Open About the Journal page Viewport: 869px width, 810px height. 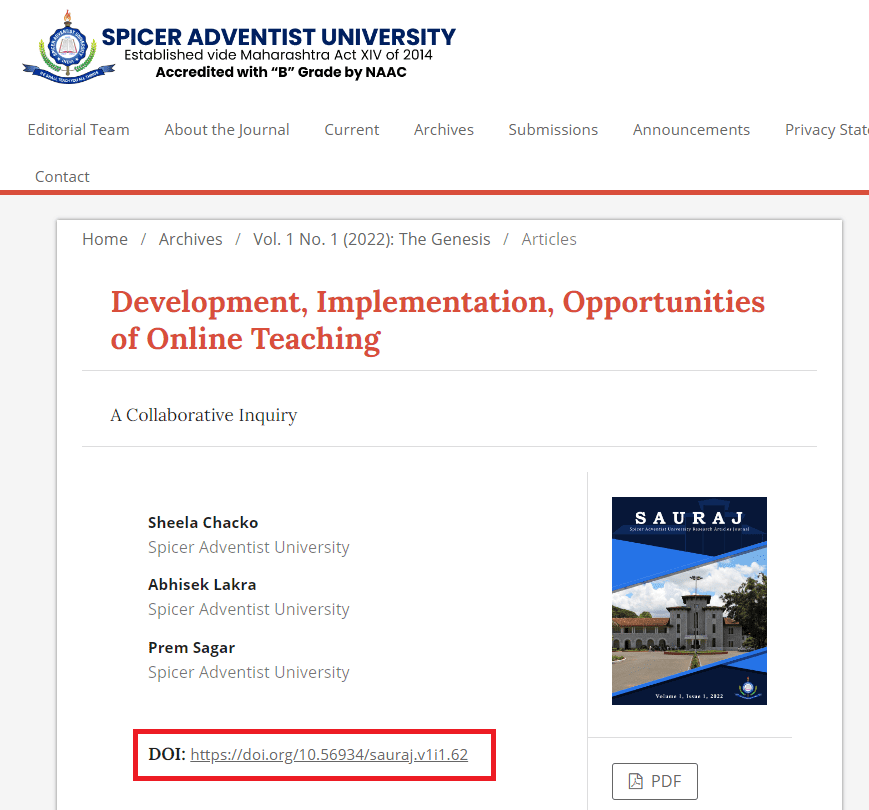tap(227, 130)
